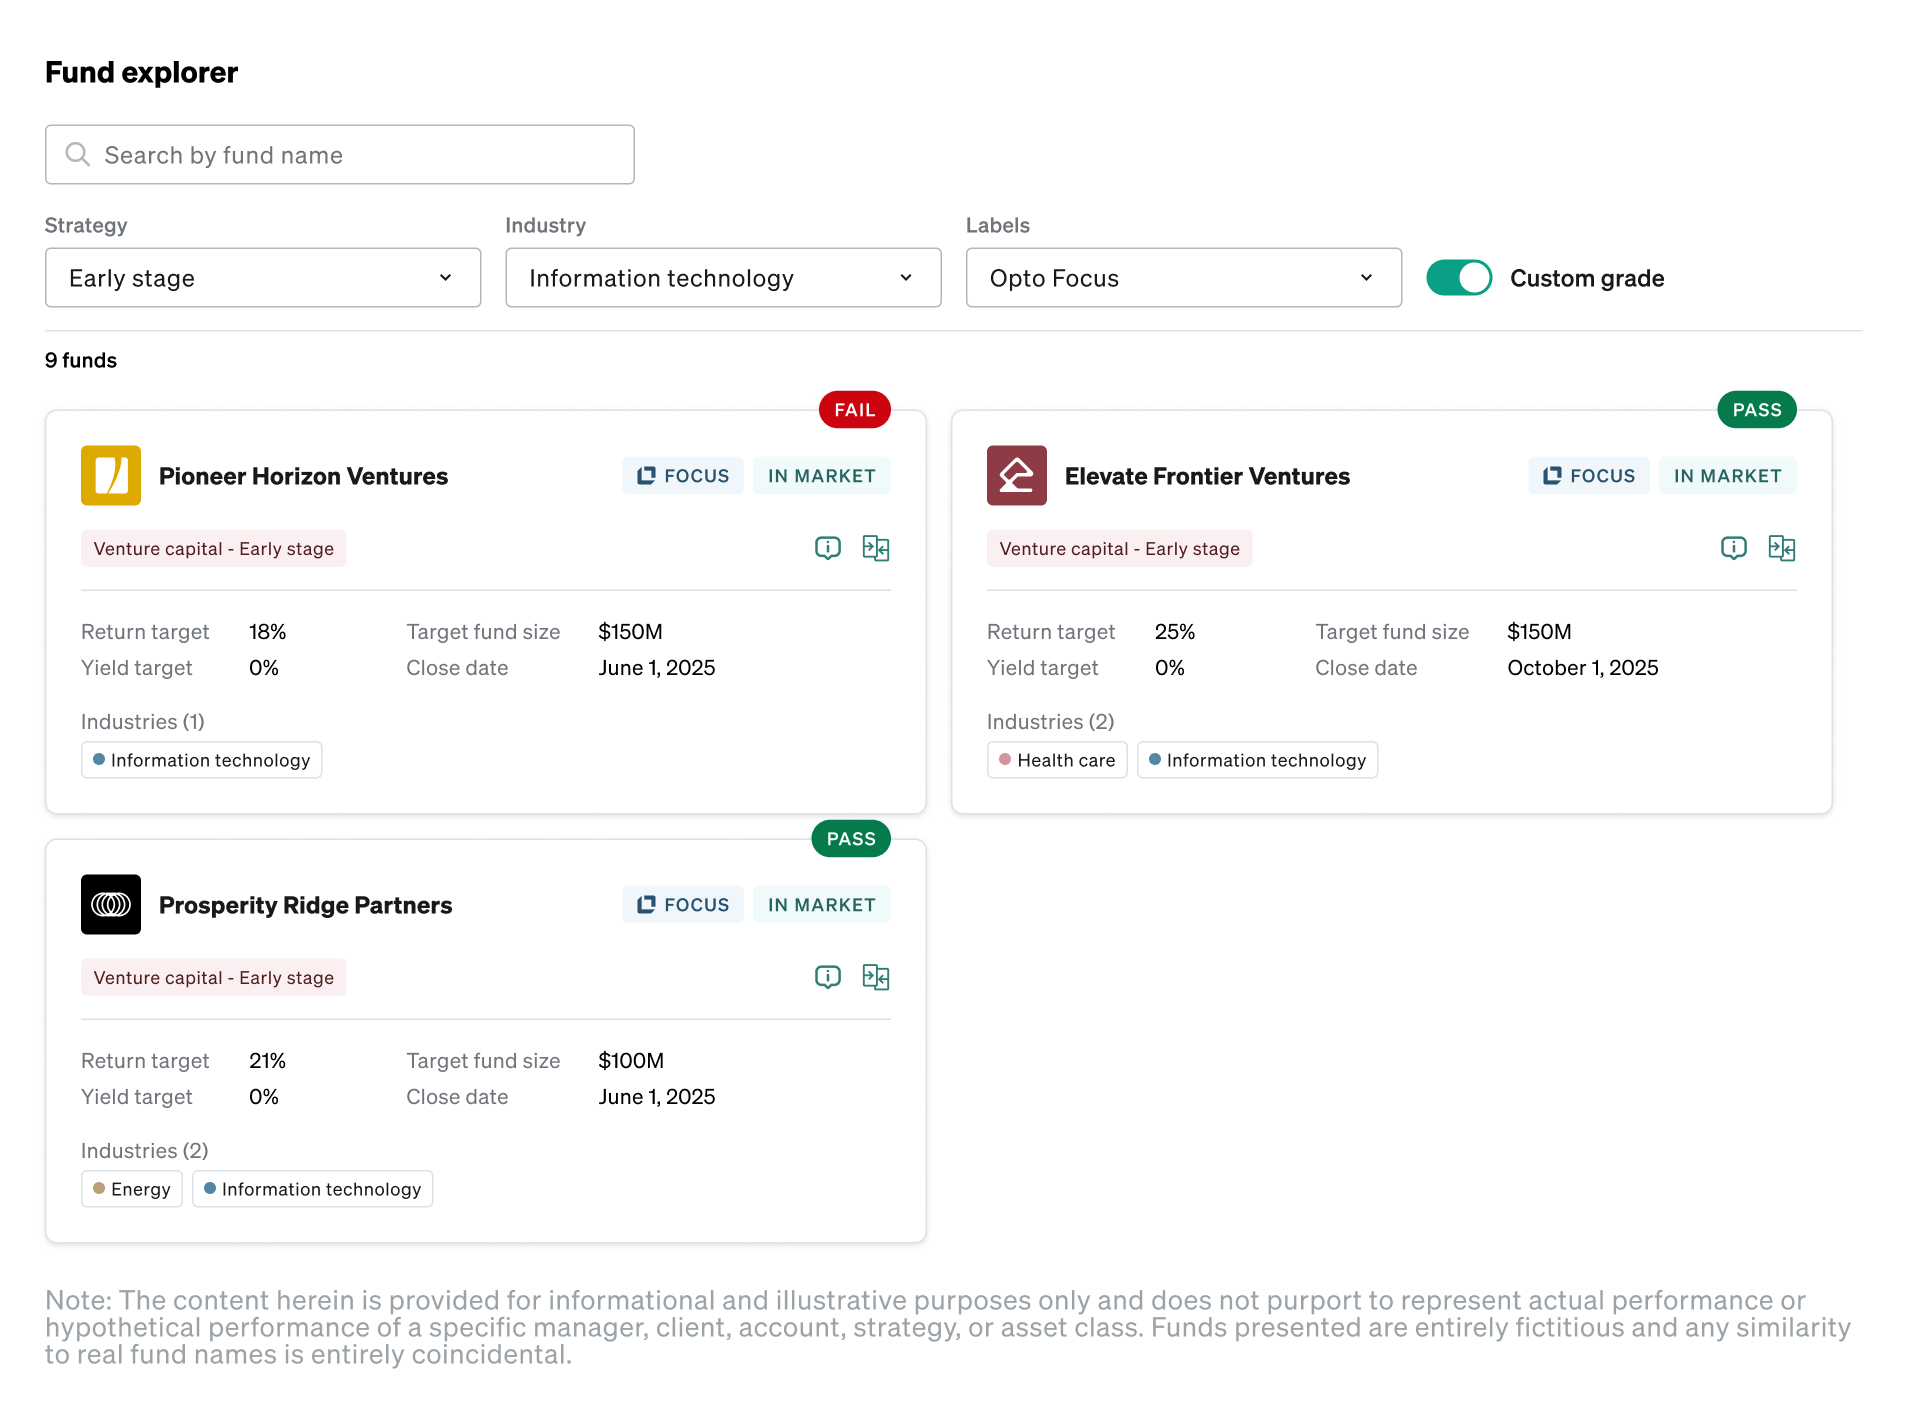Screen dimensions: 1908x1419
Task: Click the info icon on Pioneer Horizon Ventures card
Action: (827, 548)
